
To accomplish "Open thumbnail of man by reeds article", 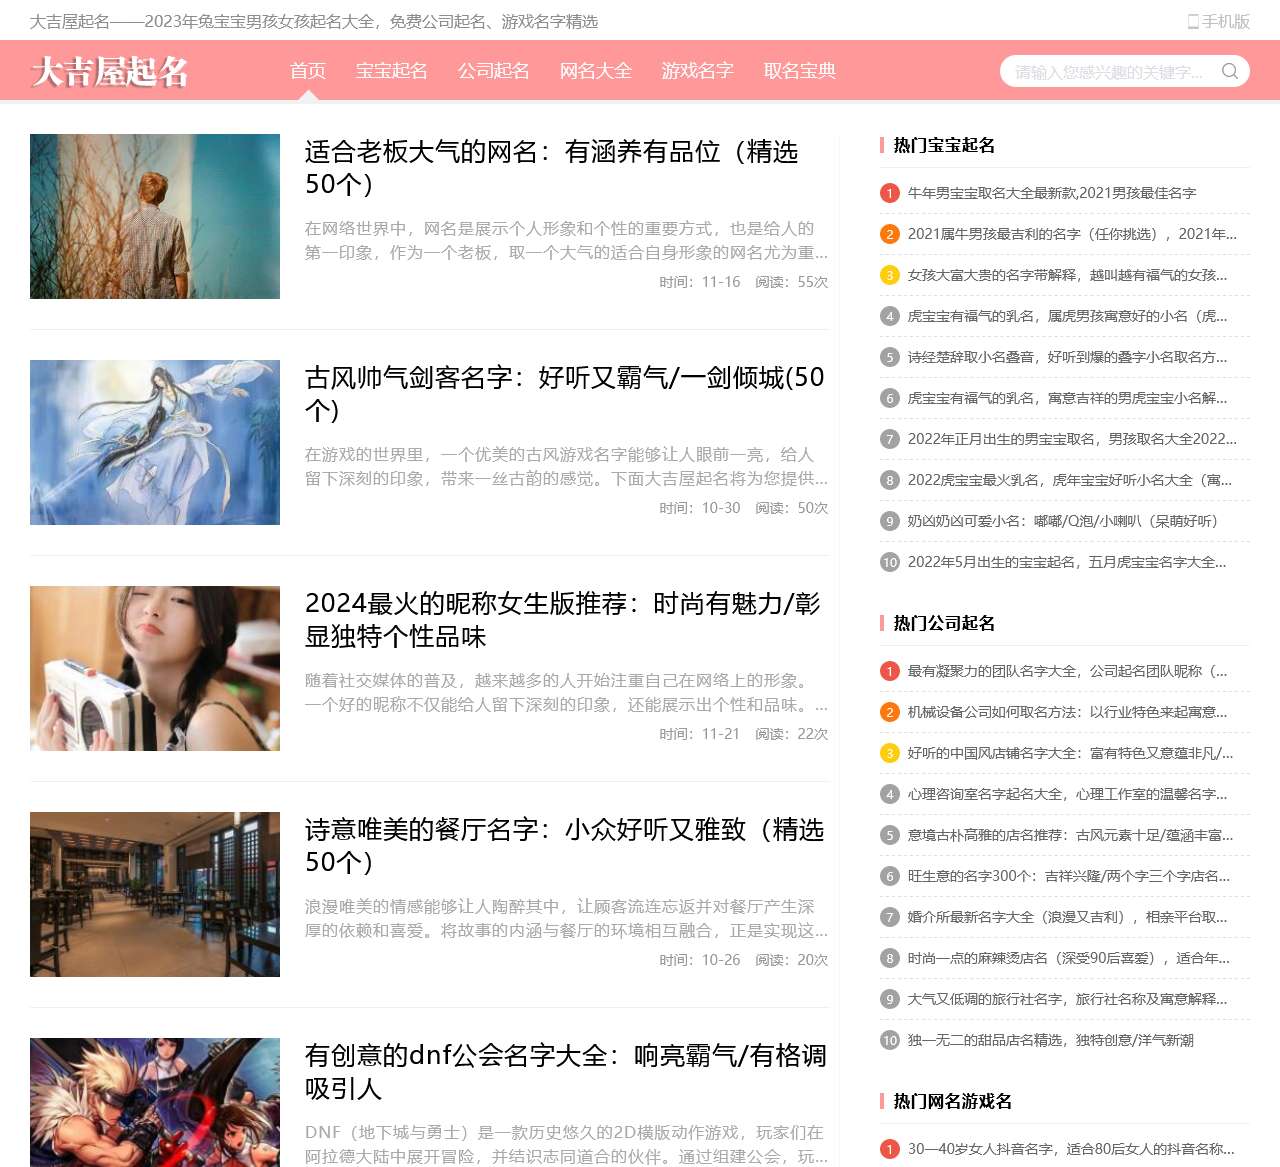I will click(155, 216).
